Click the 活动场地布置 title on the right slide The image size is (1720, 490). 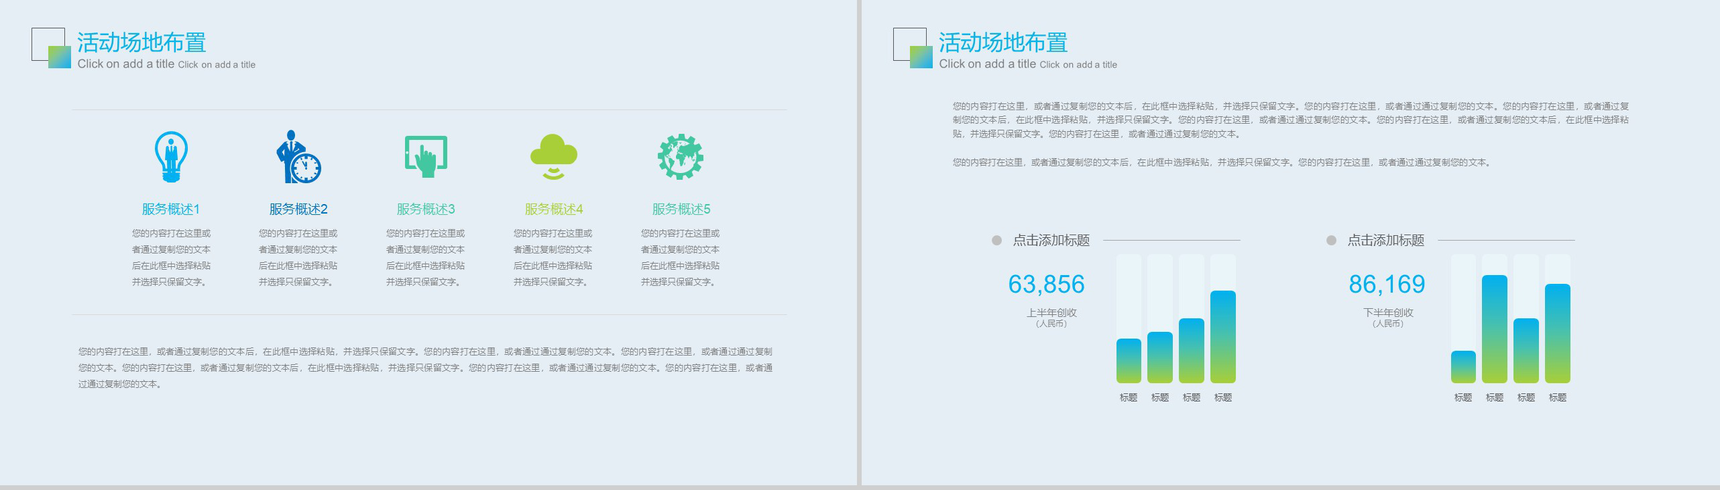pos(1003,42)
